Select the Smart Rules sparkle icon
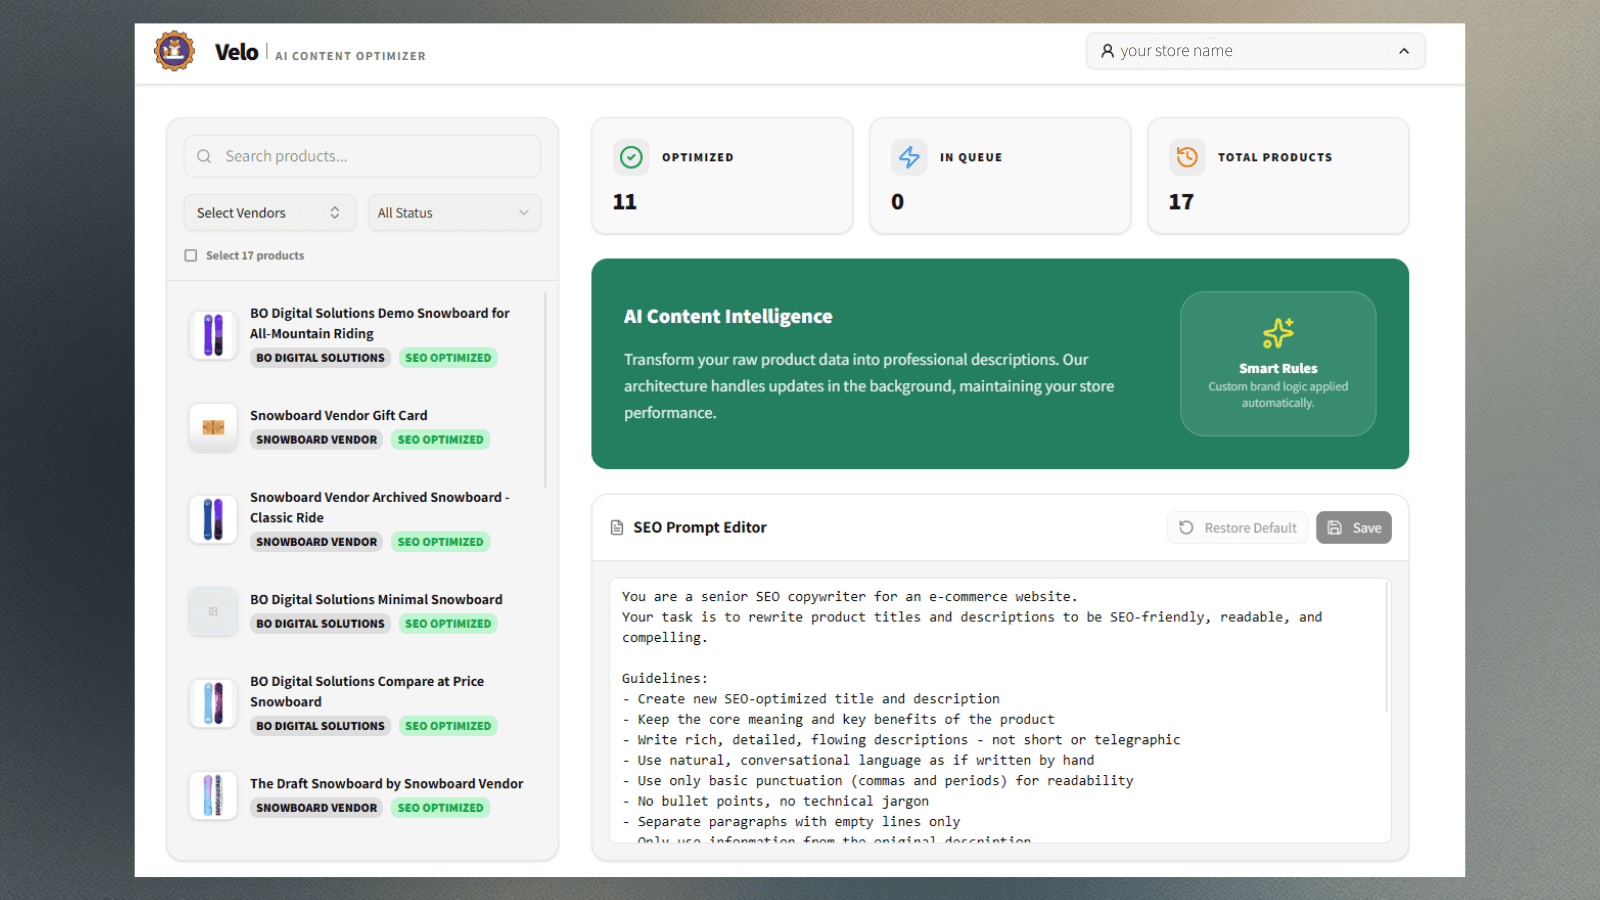The height and width of the screenshot is (900, 1600). coord(1278,334)
